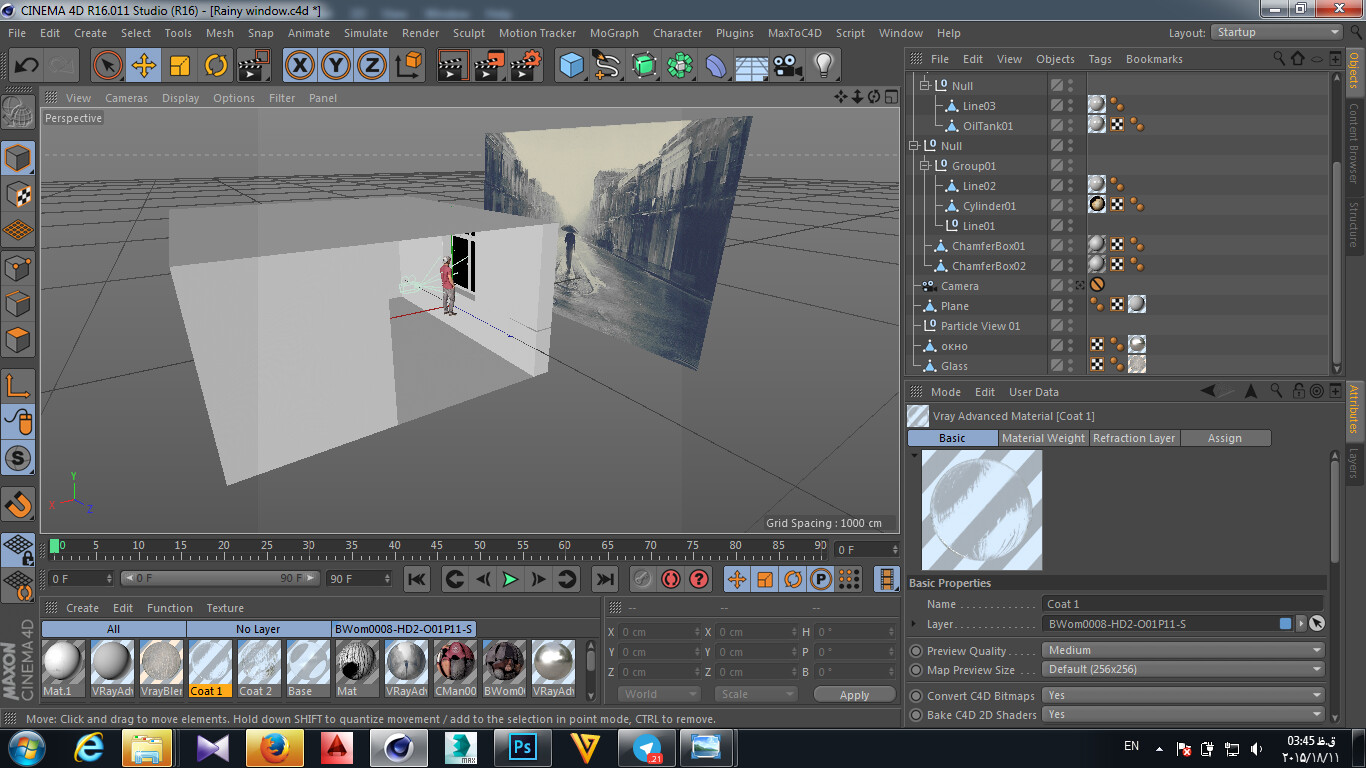Viewport: 1366px width, 768px height.
Task: Add a Cube primitive object
Action: click(571, 66)
